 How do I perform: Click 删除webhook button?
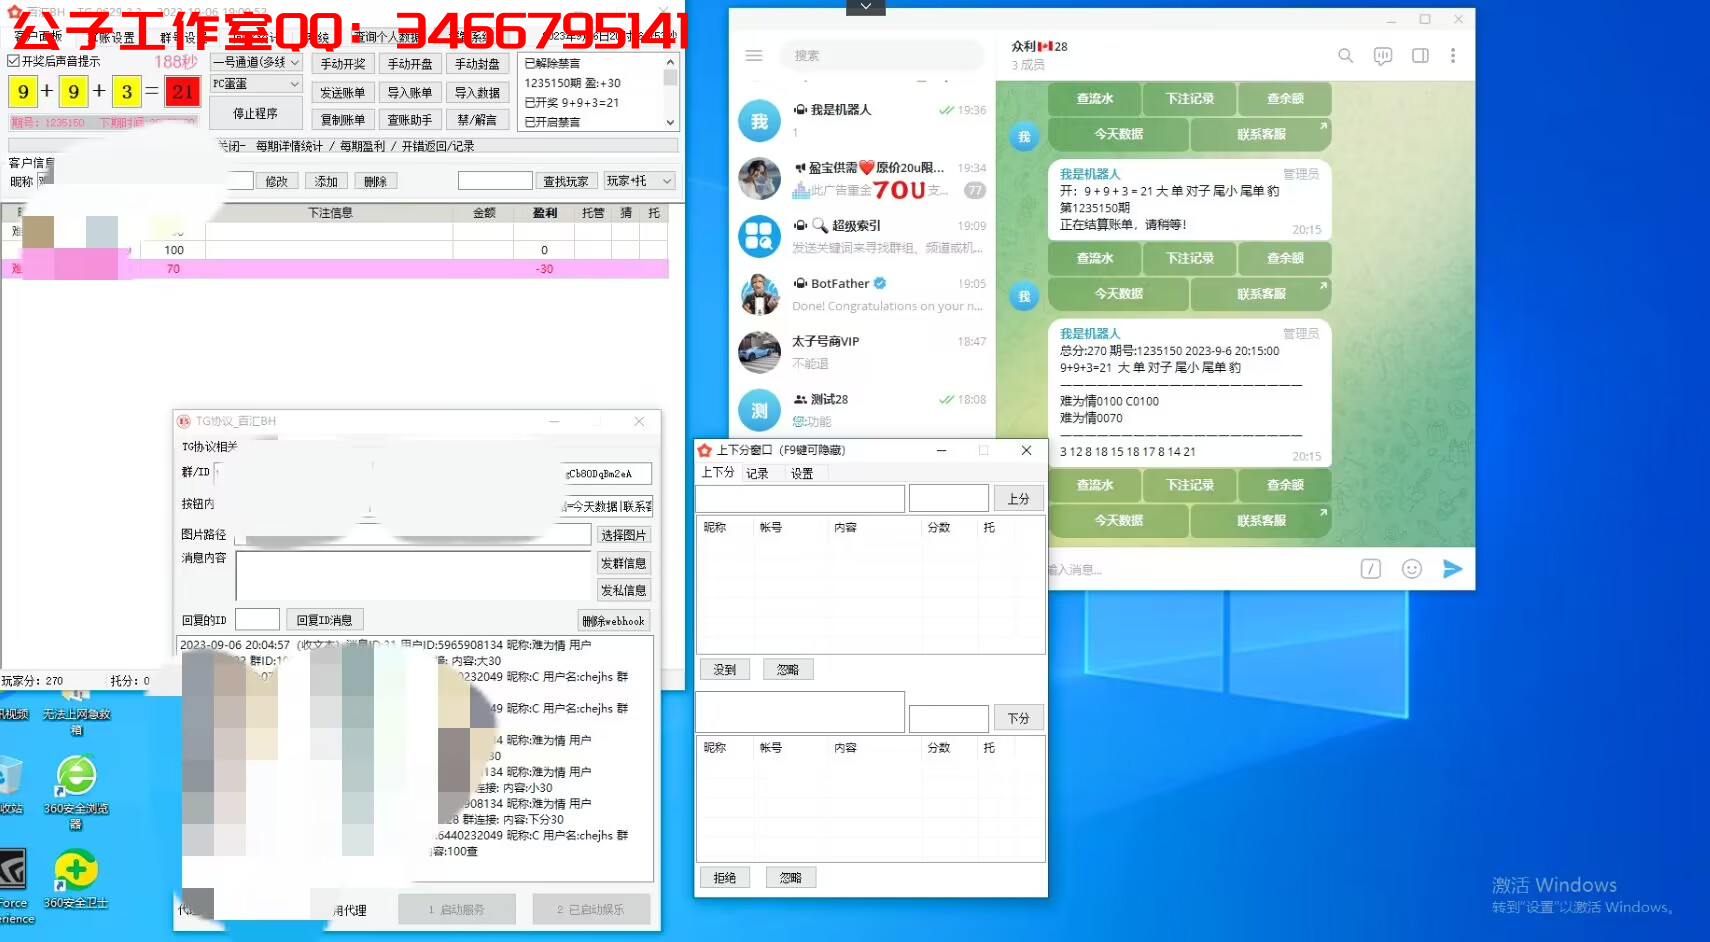(613, 621)
